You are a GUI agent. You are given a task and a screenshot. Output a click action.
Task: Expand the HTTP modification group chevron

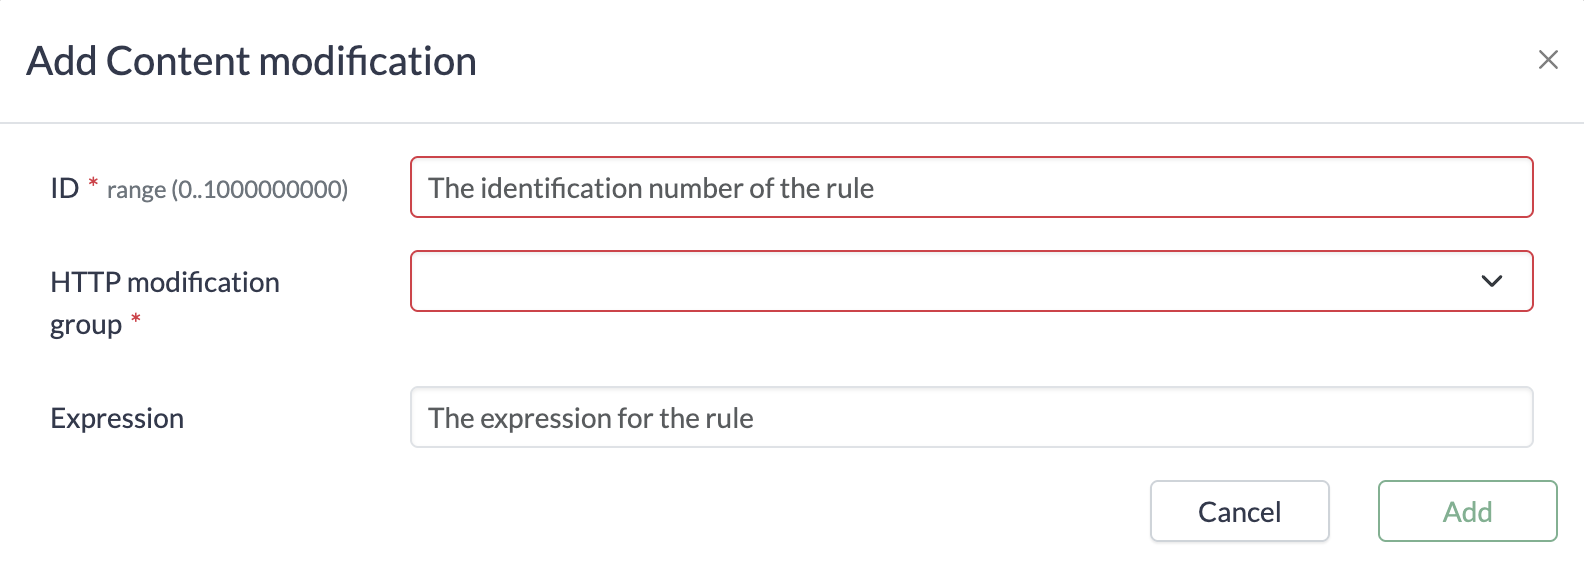(x=1491, y=281)
